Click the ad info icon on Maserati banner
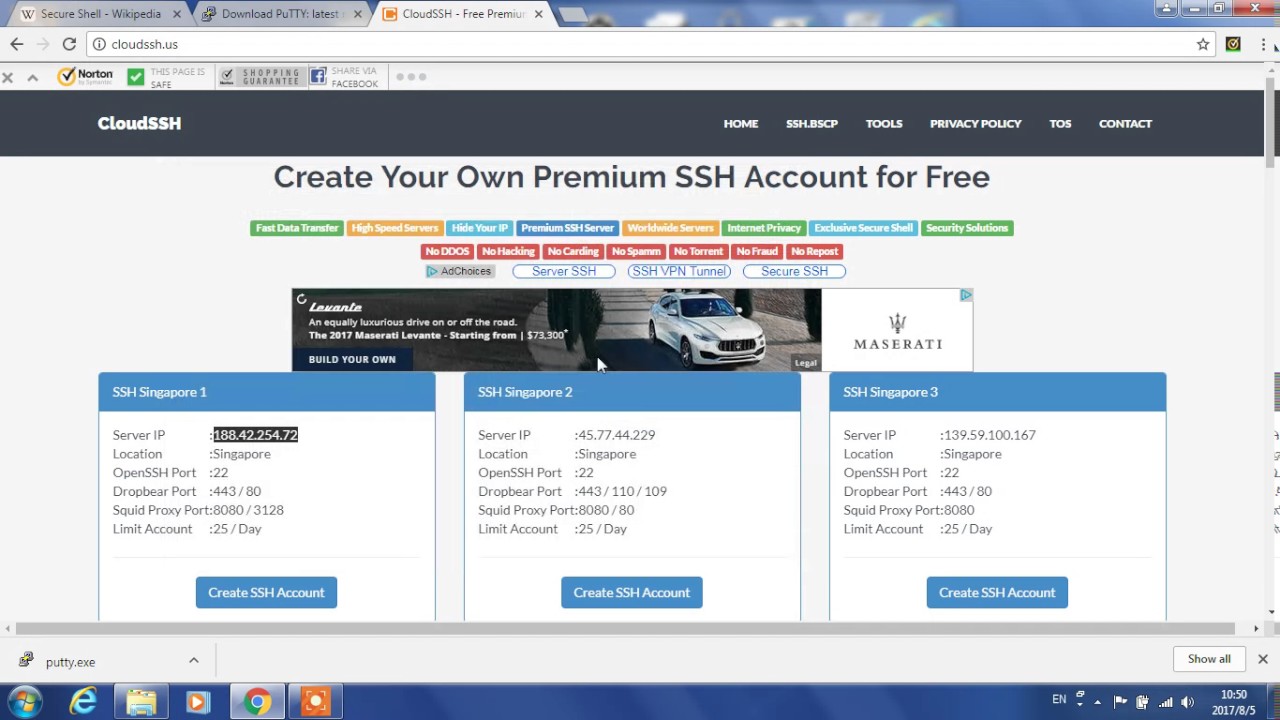1280x720 pixels. point(966,295)
